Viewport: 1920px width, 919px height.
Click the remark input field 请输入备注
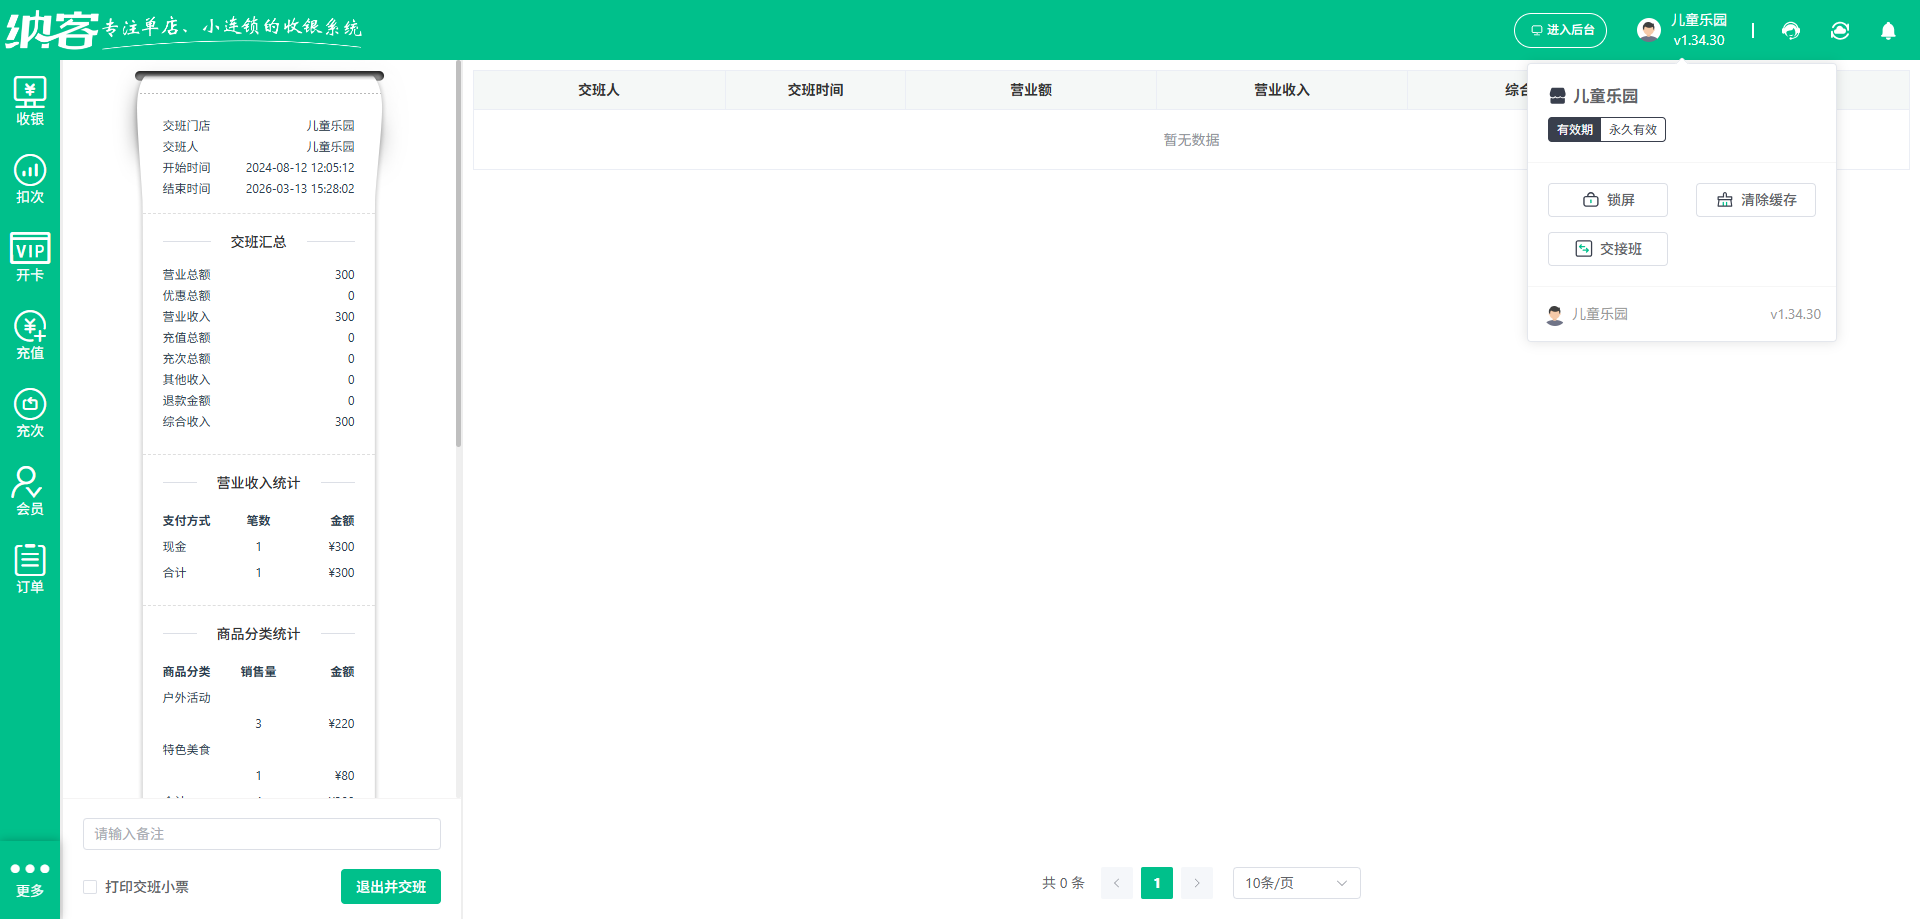click(x=261, y=833)
